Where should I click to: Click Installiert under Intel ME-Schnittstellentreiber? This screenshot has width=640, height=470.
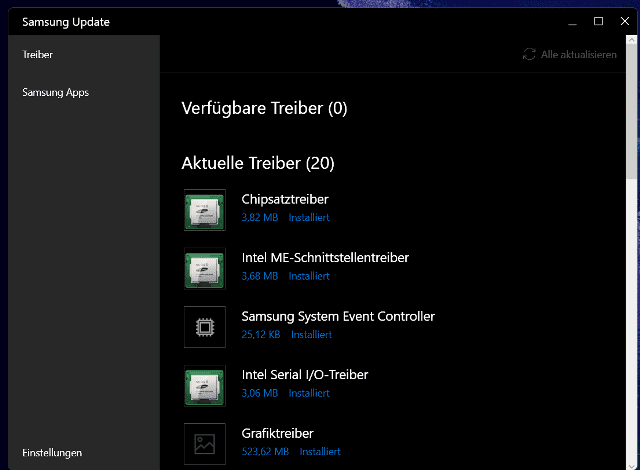point(309,276)
